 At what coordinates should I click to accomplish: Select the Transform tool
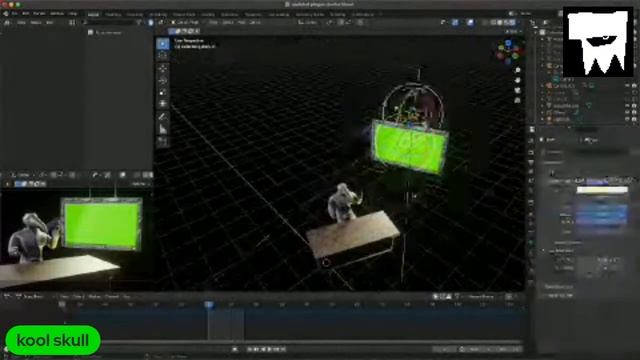(x=162, y=103)
